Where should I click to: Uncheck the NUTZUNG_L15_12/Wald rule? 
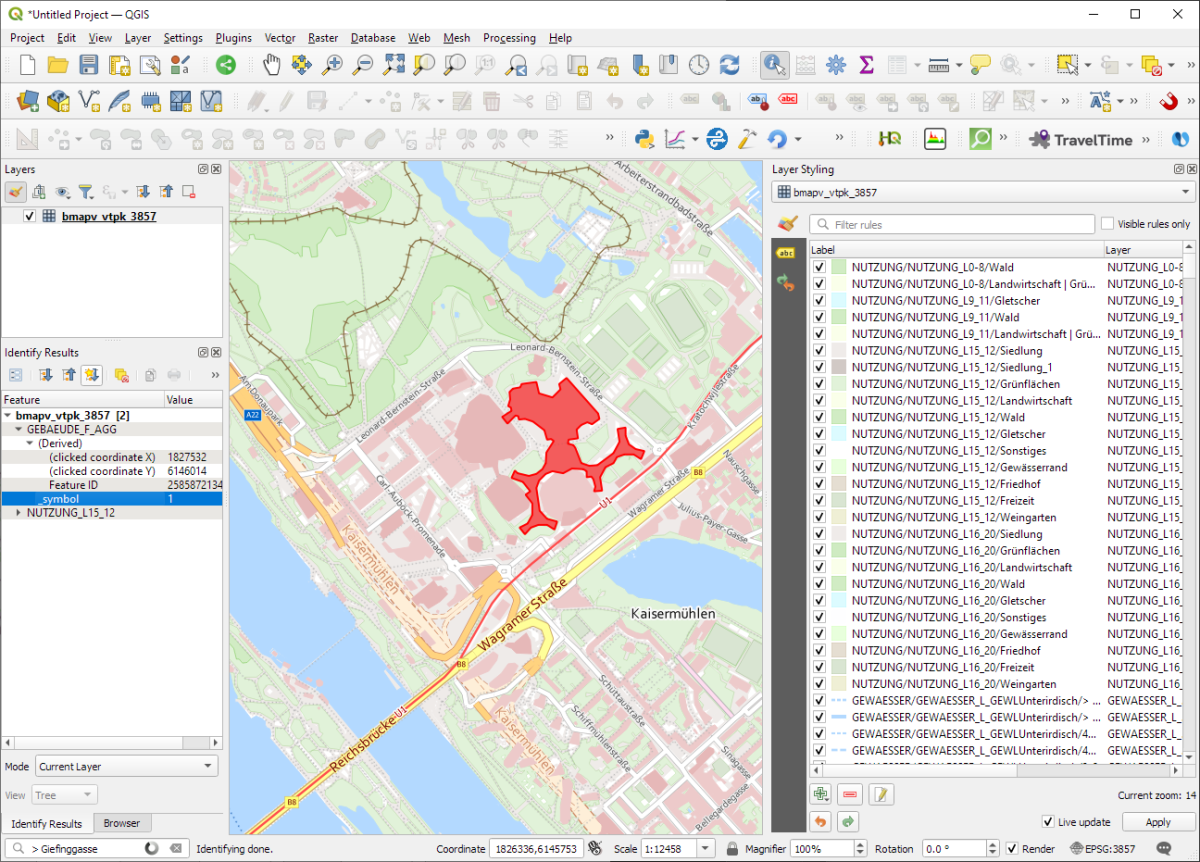819,417
